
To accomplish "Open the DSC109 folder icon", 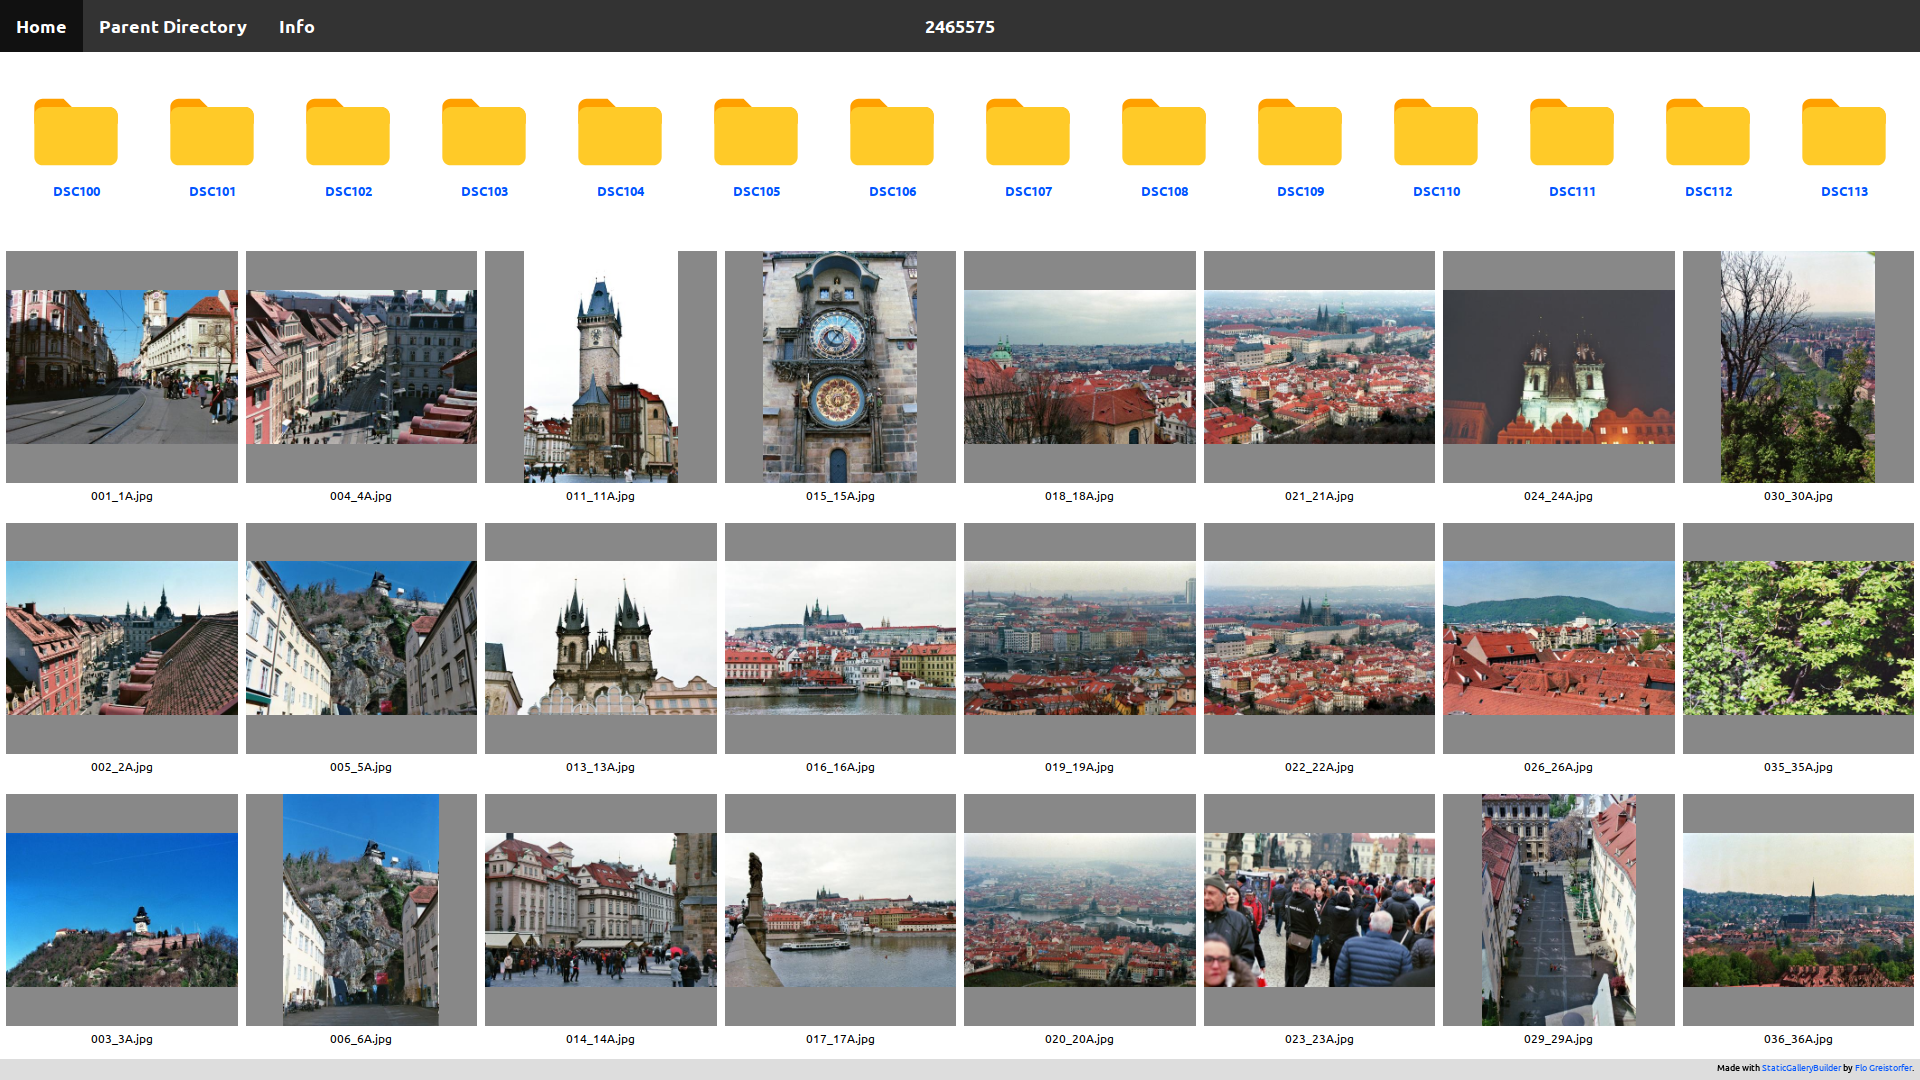I will [x=1299, y=131].
